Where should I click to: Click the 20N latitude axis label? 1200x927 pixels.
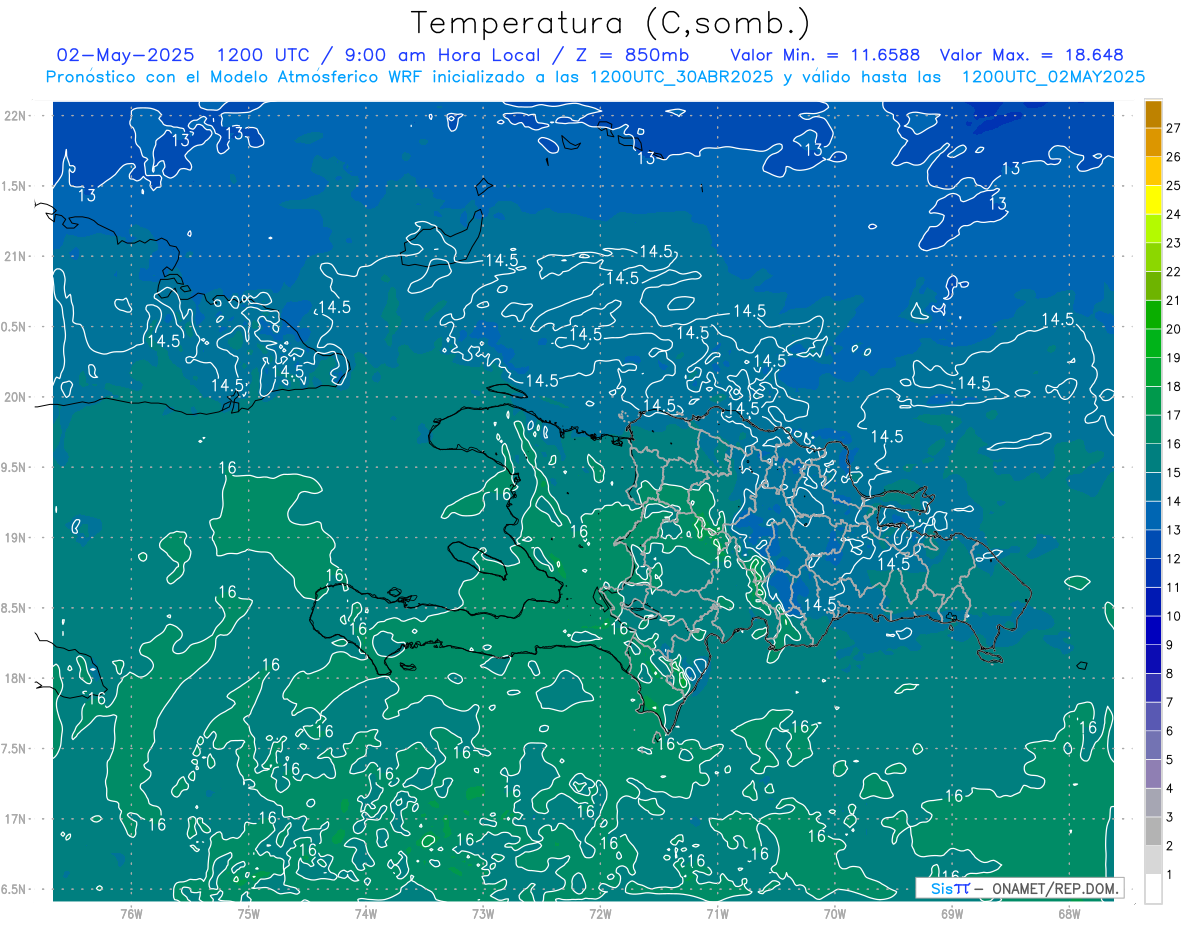point(15,397)
